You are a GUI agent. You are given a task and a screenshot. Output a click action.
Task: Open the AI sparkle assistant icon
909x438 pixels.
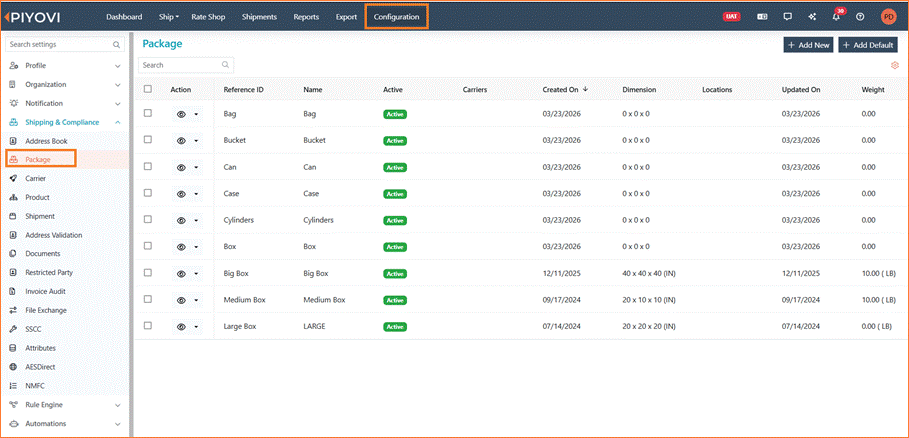(812, 17)
